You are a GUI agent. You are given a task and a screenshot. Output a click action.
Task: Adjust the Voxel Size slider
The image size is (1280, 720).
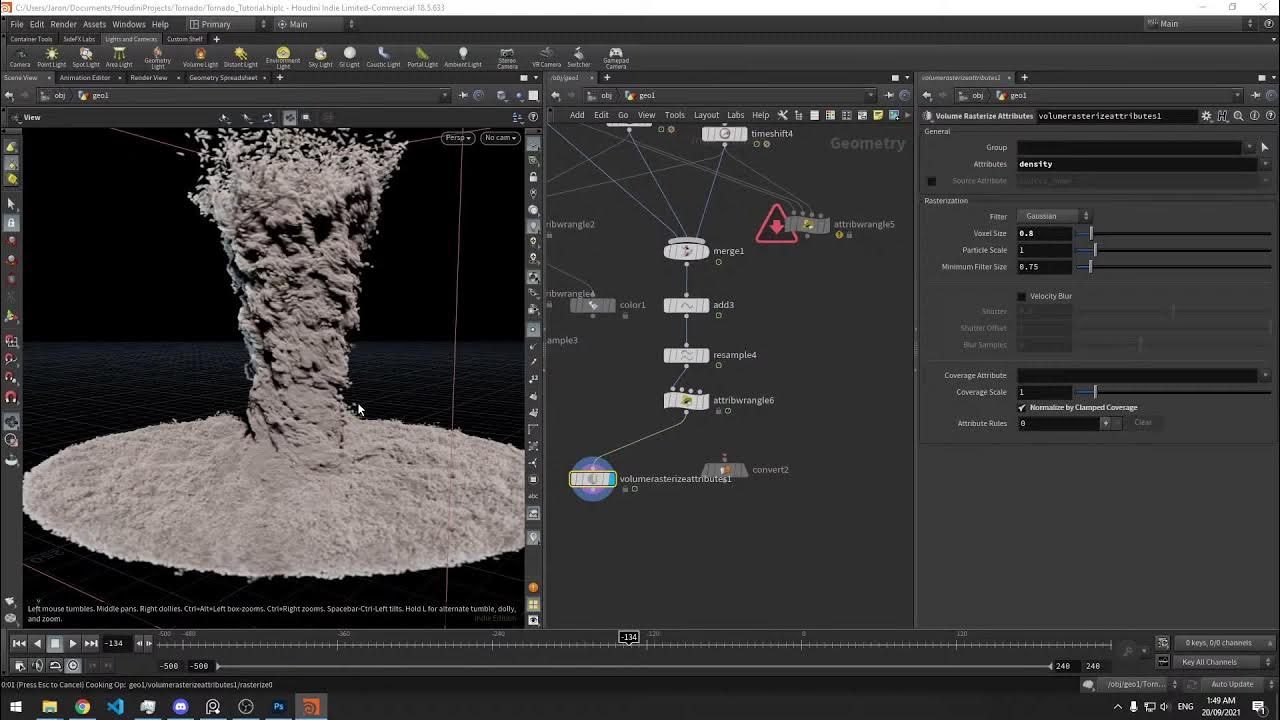pos(1091,234)
